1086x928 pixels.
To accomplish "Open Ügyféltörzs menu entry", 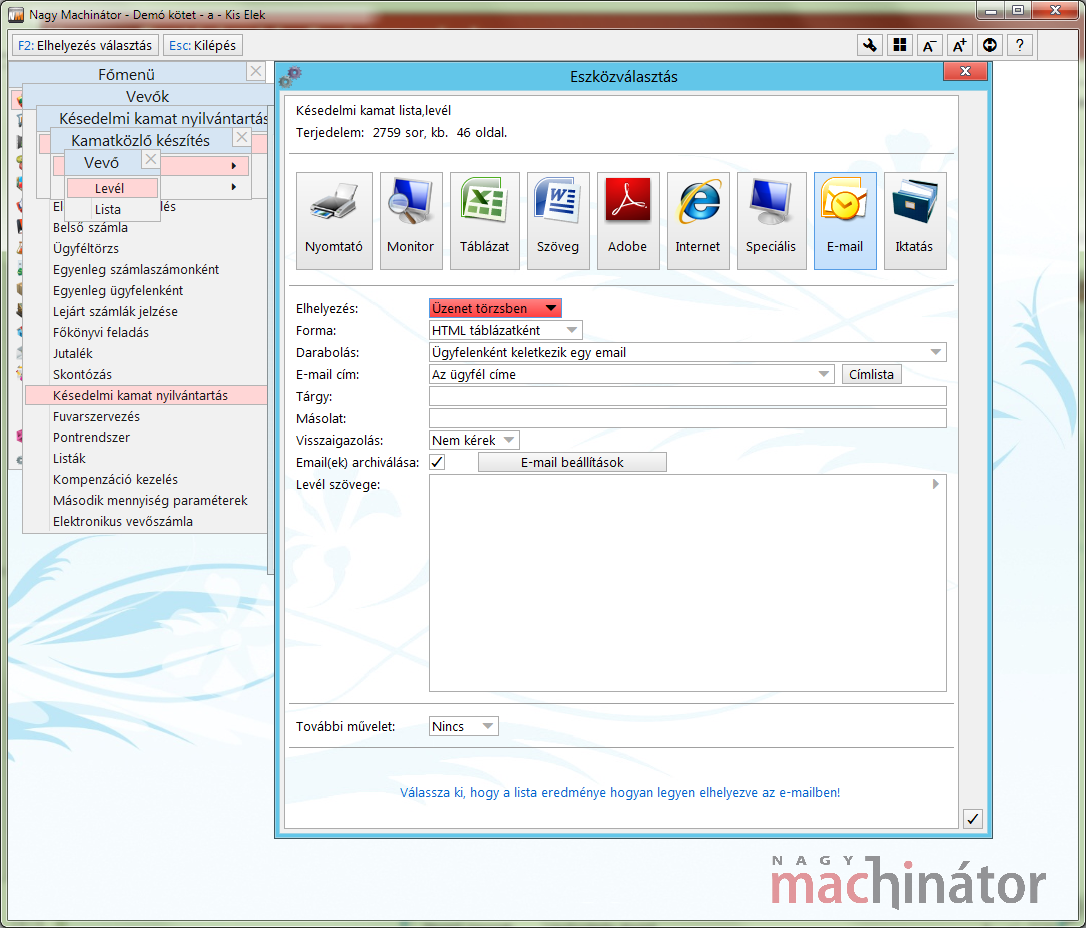I will point(86,248).
